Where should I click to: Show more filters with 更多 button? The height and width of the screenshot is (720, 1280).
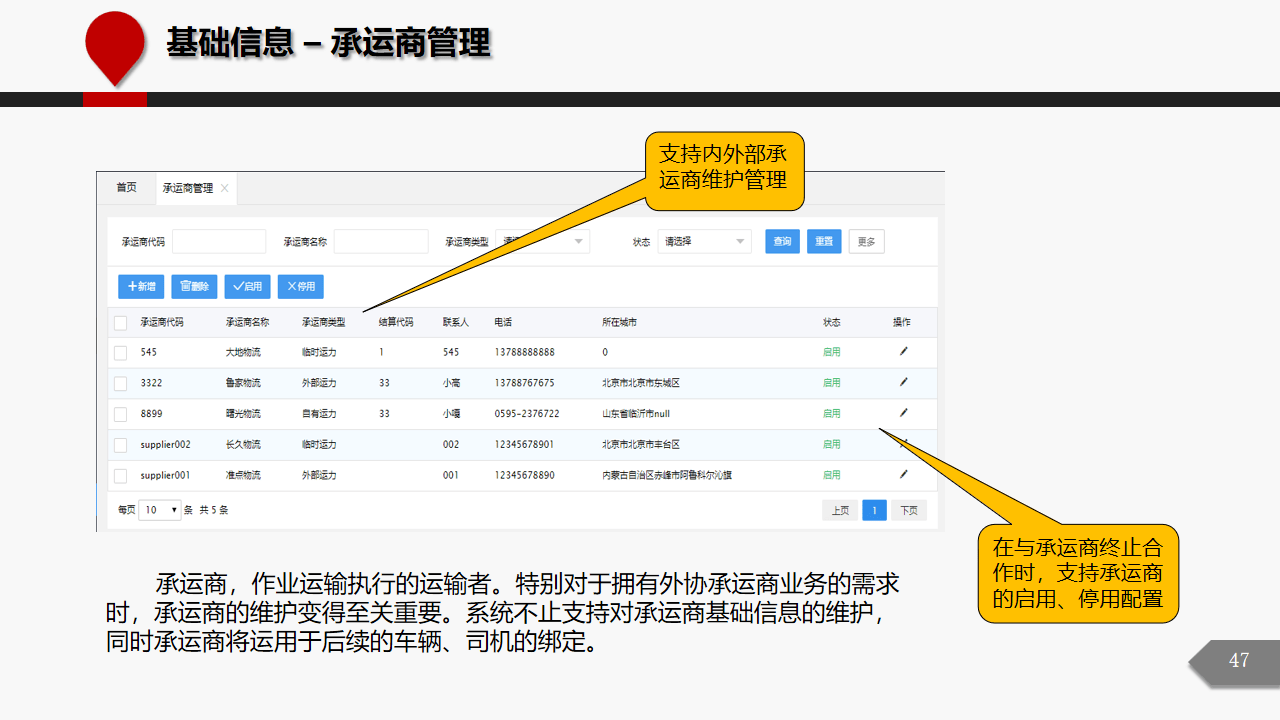[x=866, y=241]
